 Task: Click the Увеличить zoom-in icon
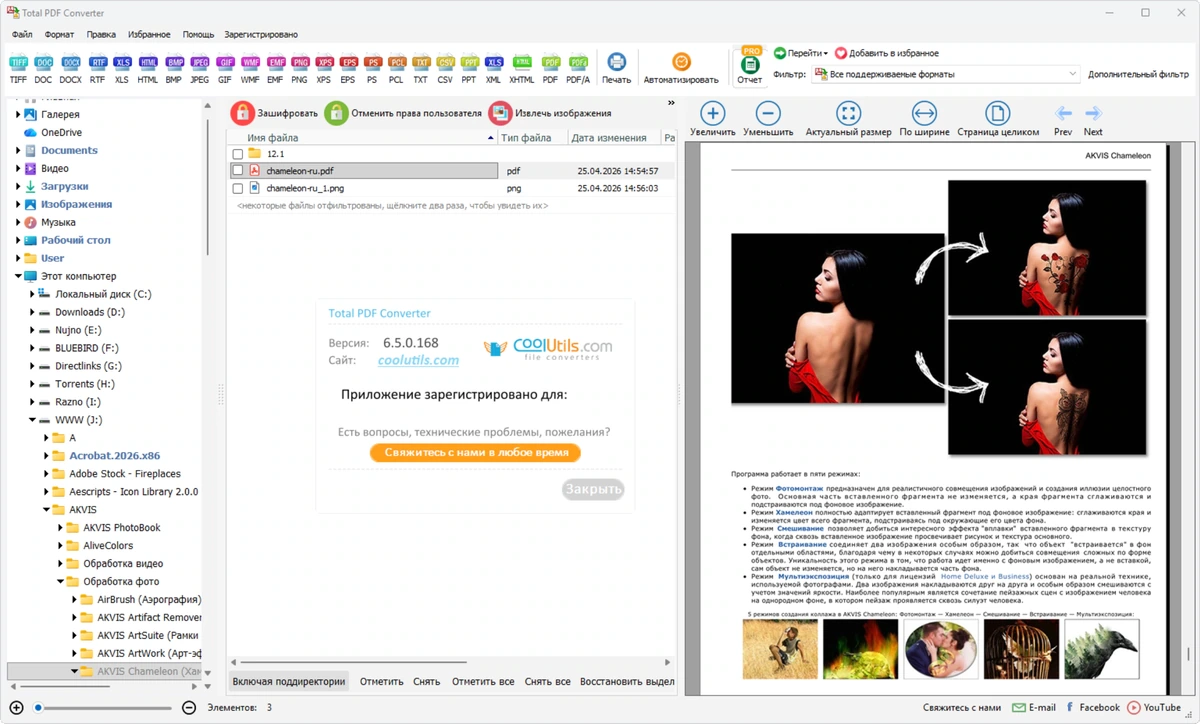[x=713, y=119]
